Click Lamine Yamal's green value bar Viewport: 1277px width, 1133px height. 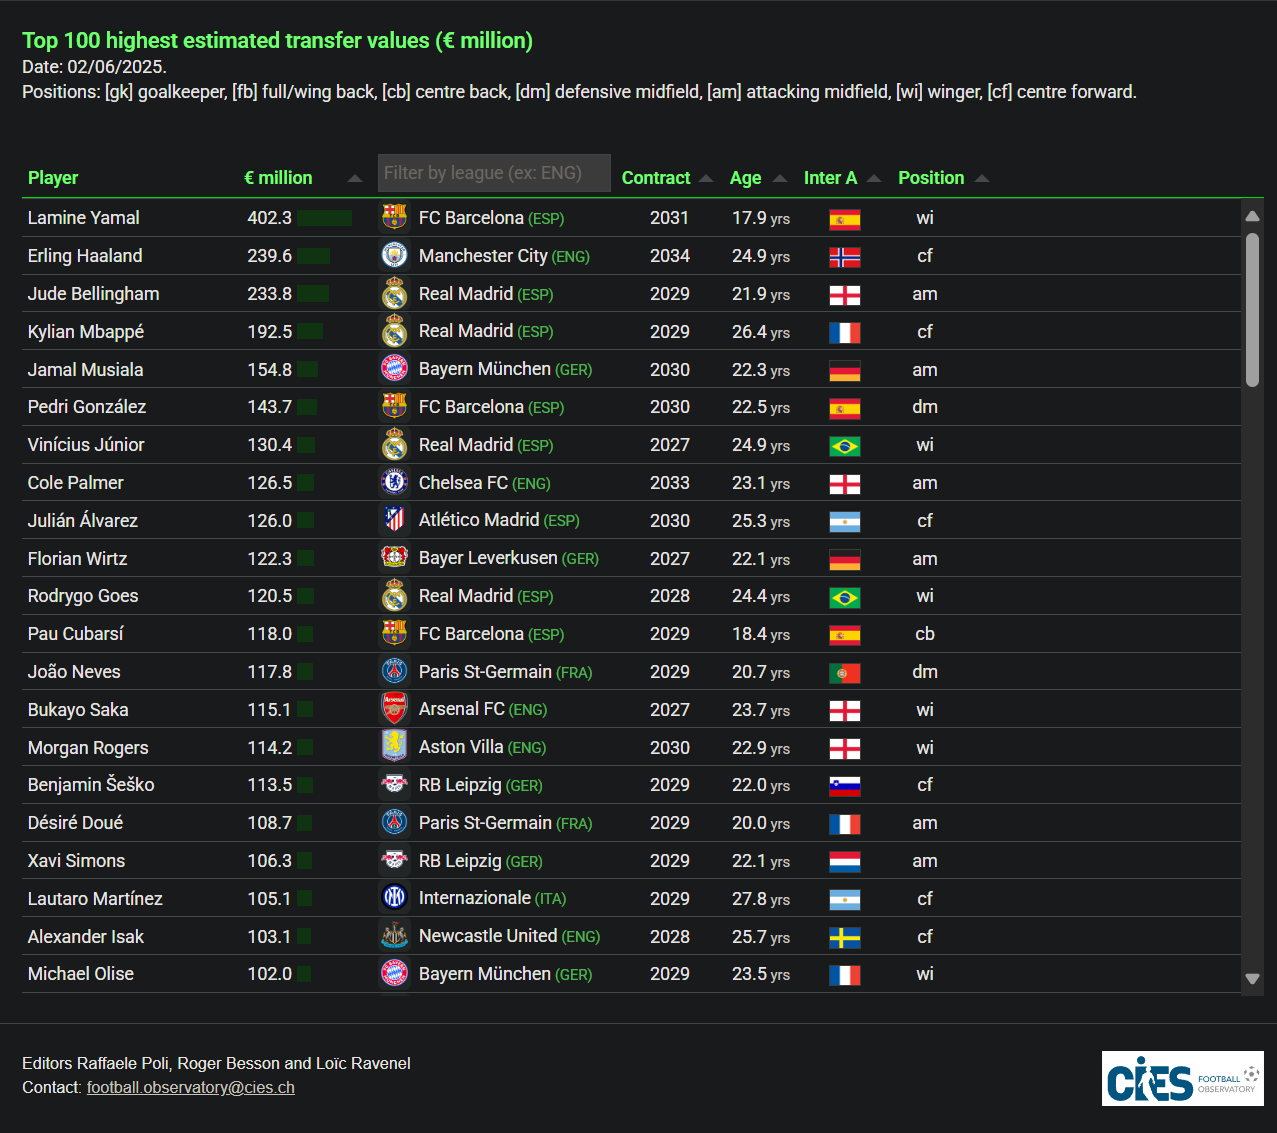pyautogui.click(x=325, y=218)
